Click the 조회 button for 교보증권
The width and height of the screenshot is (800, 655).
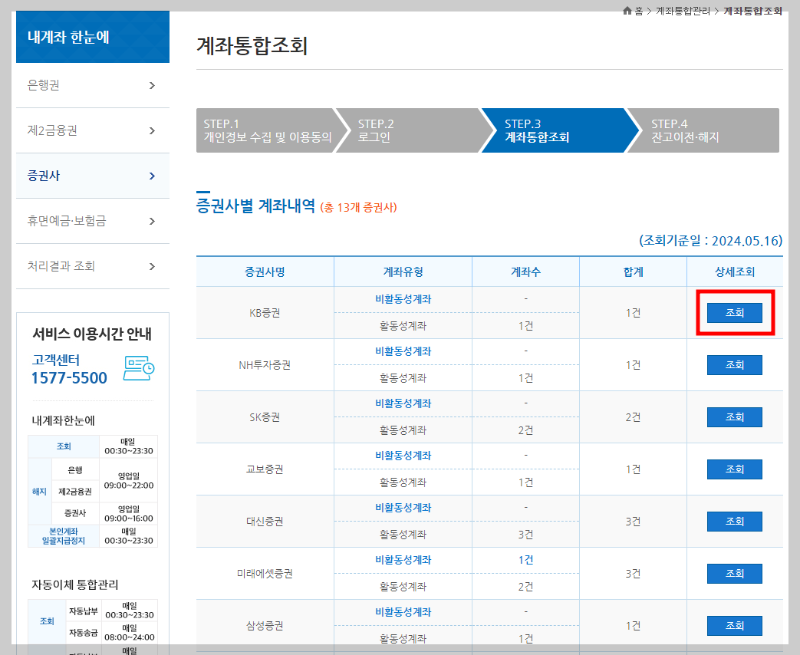click(735, 469)
